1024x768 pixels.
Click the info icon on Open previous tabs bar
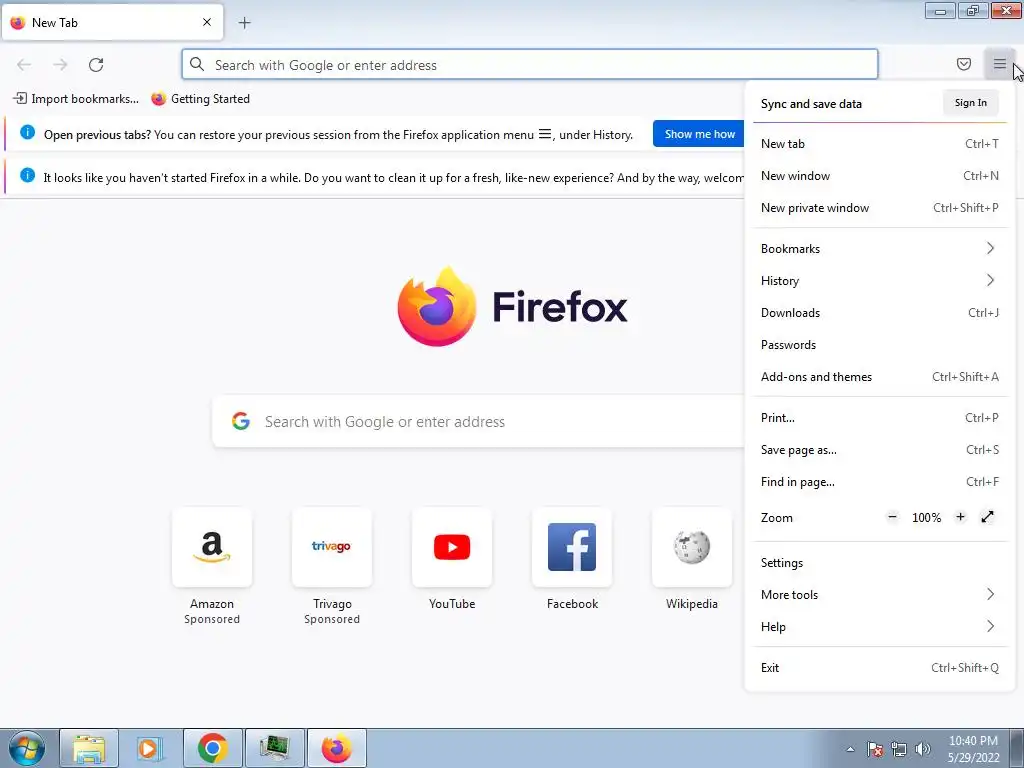pos(27,133)
